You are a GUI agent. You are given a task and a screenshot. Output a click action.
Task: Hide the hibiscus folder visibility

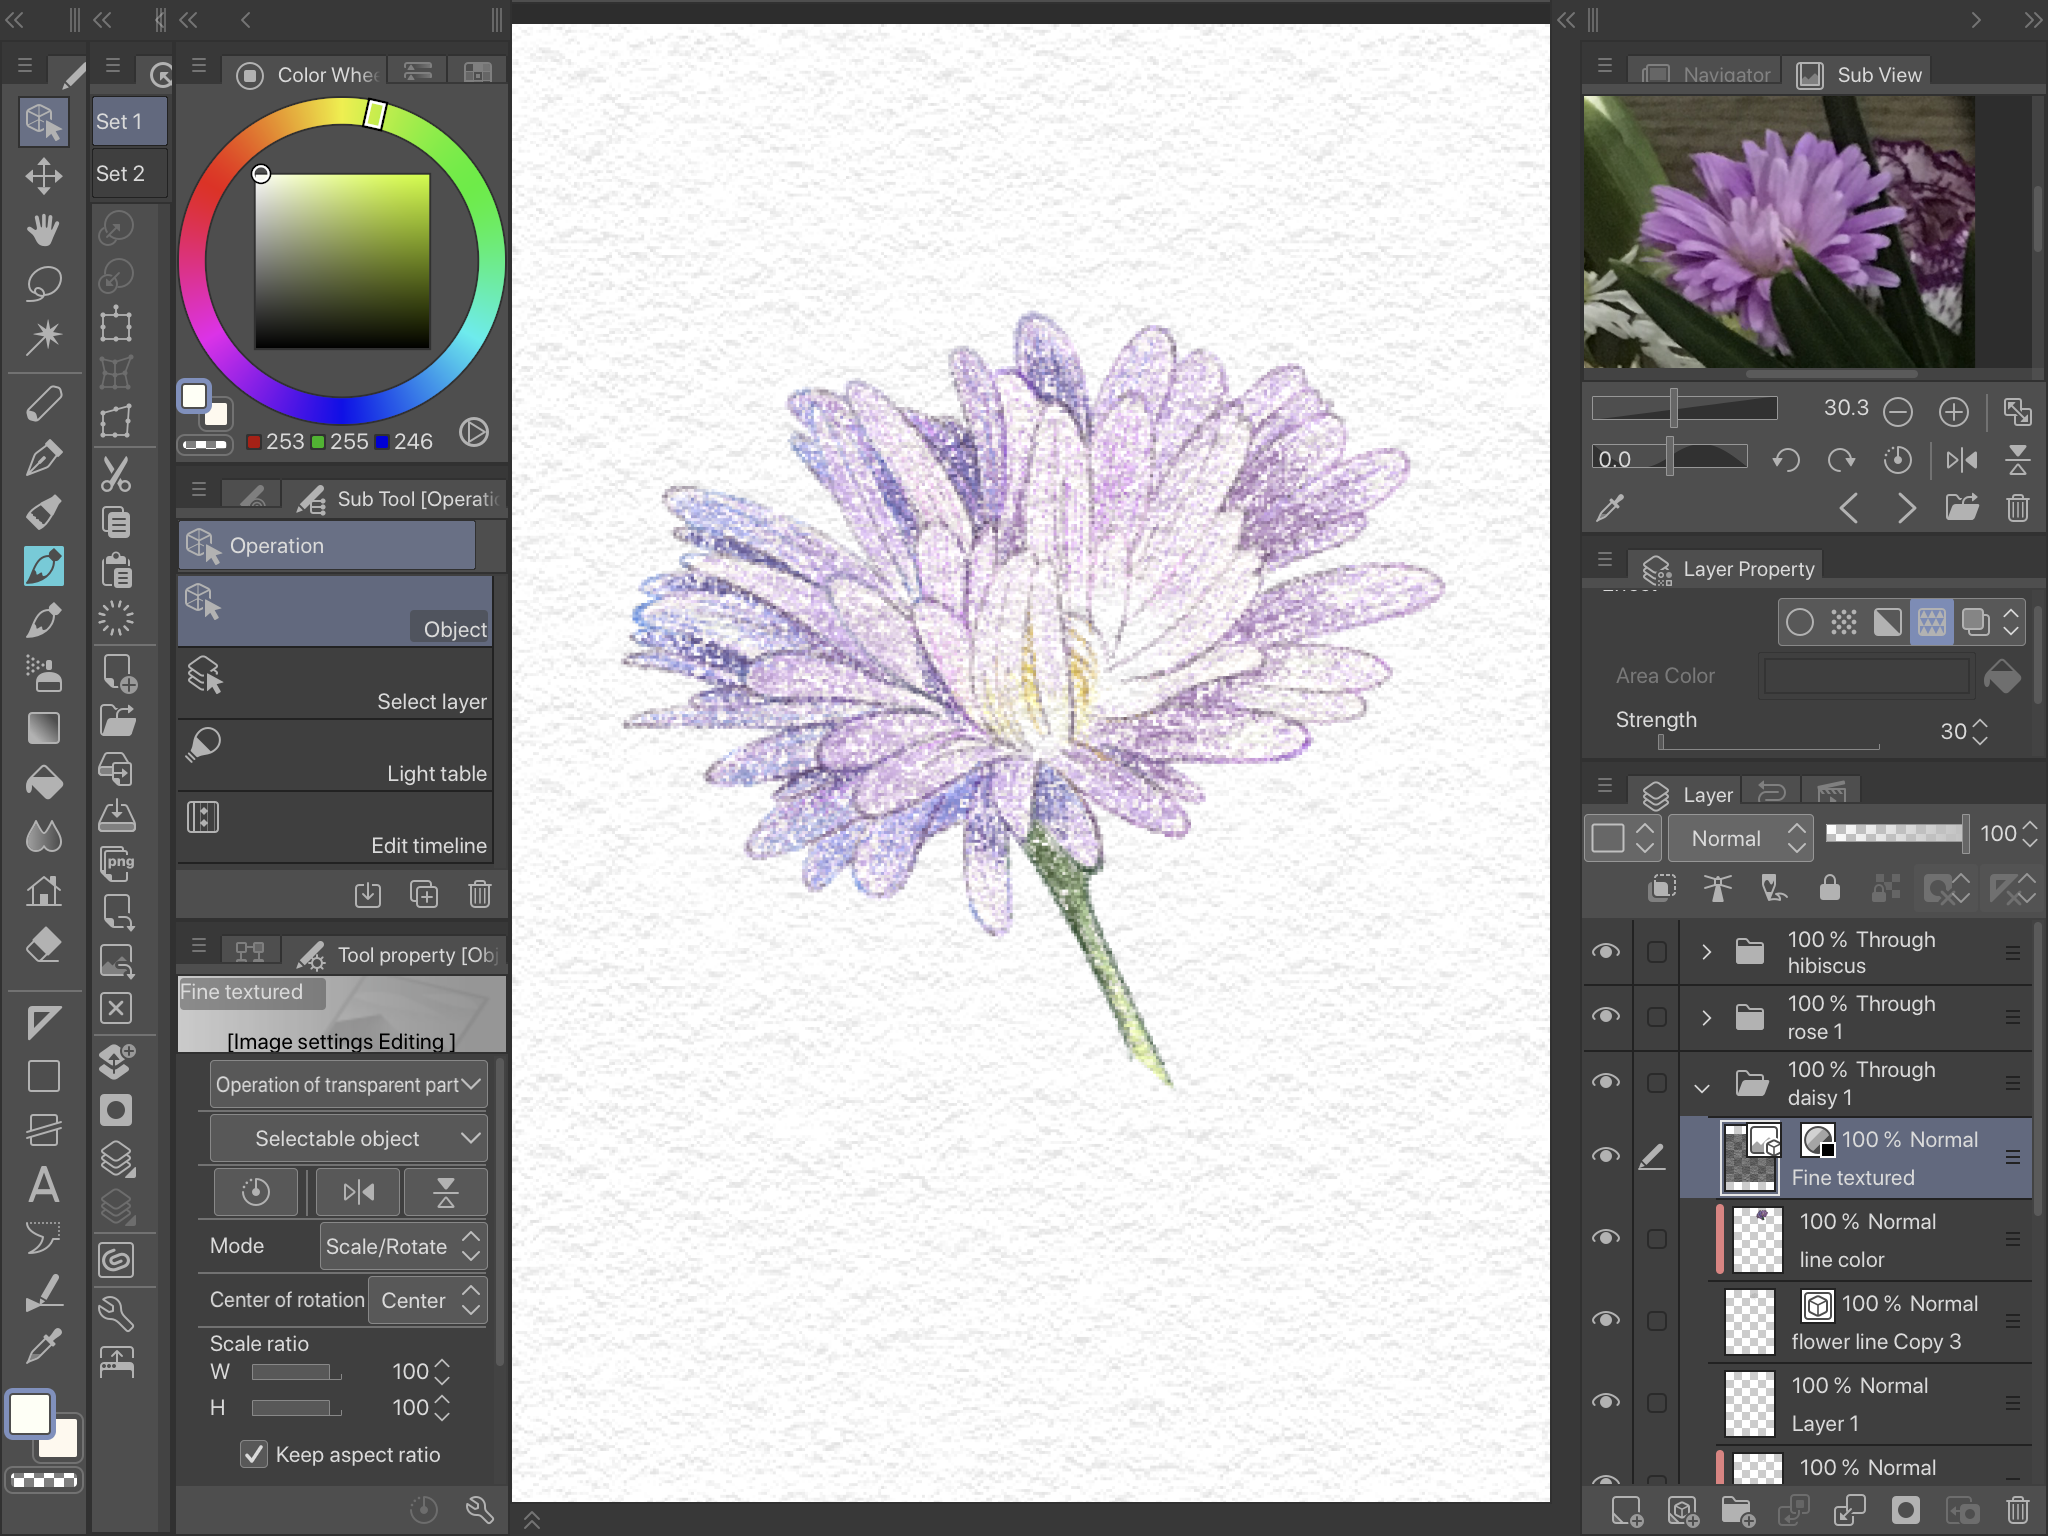pos(1607,952)
